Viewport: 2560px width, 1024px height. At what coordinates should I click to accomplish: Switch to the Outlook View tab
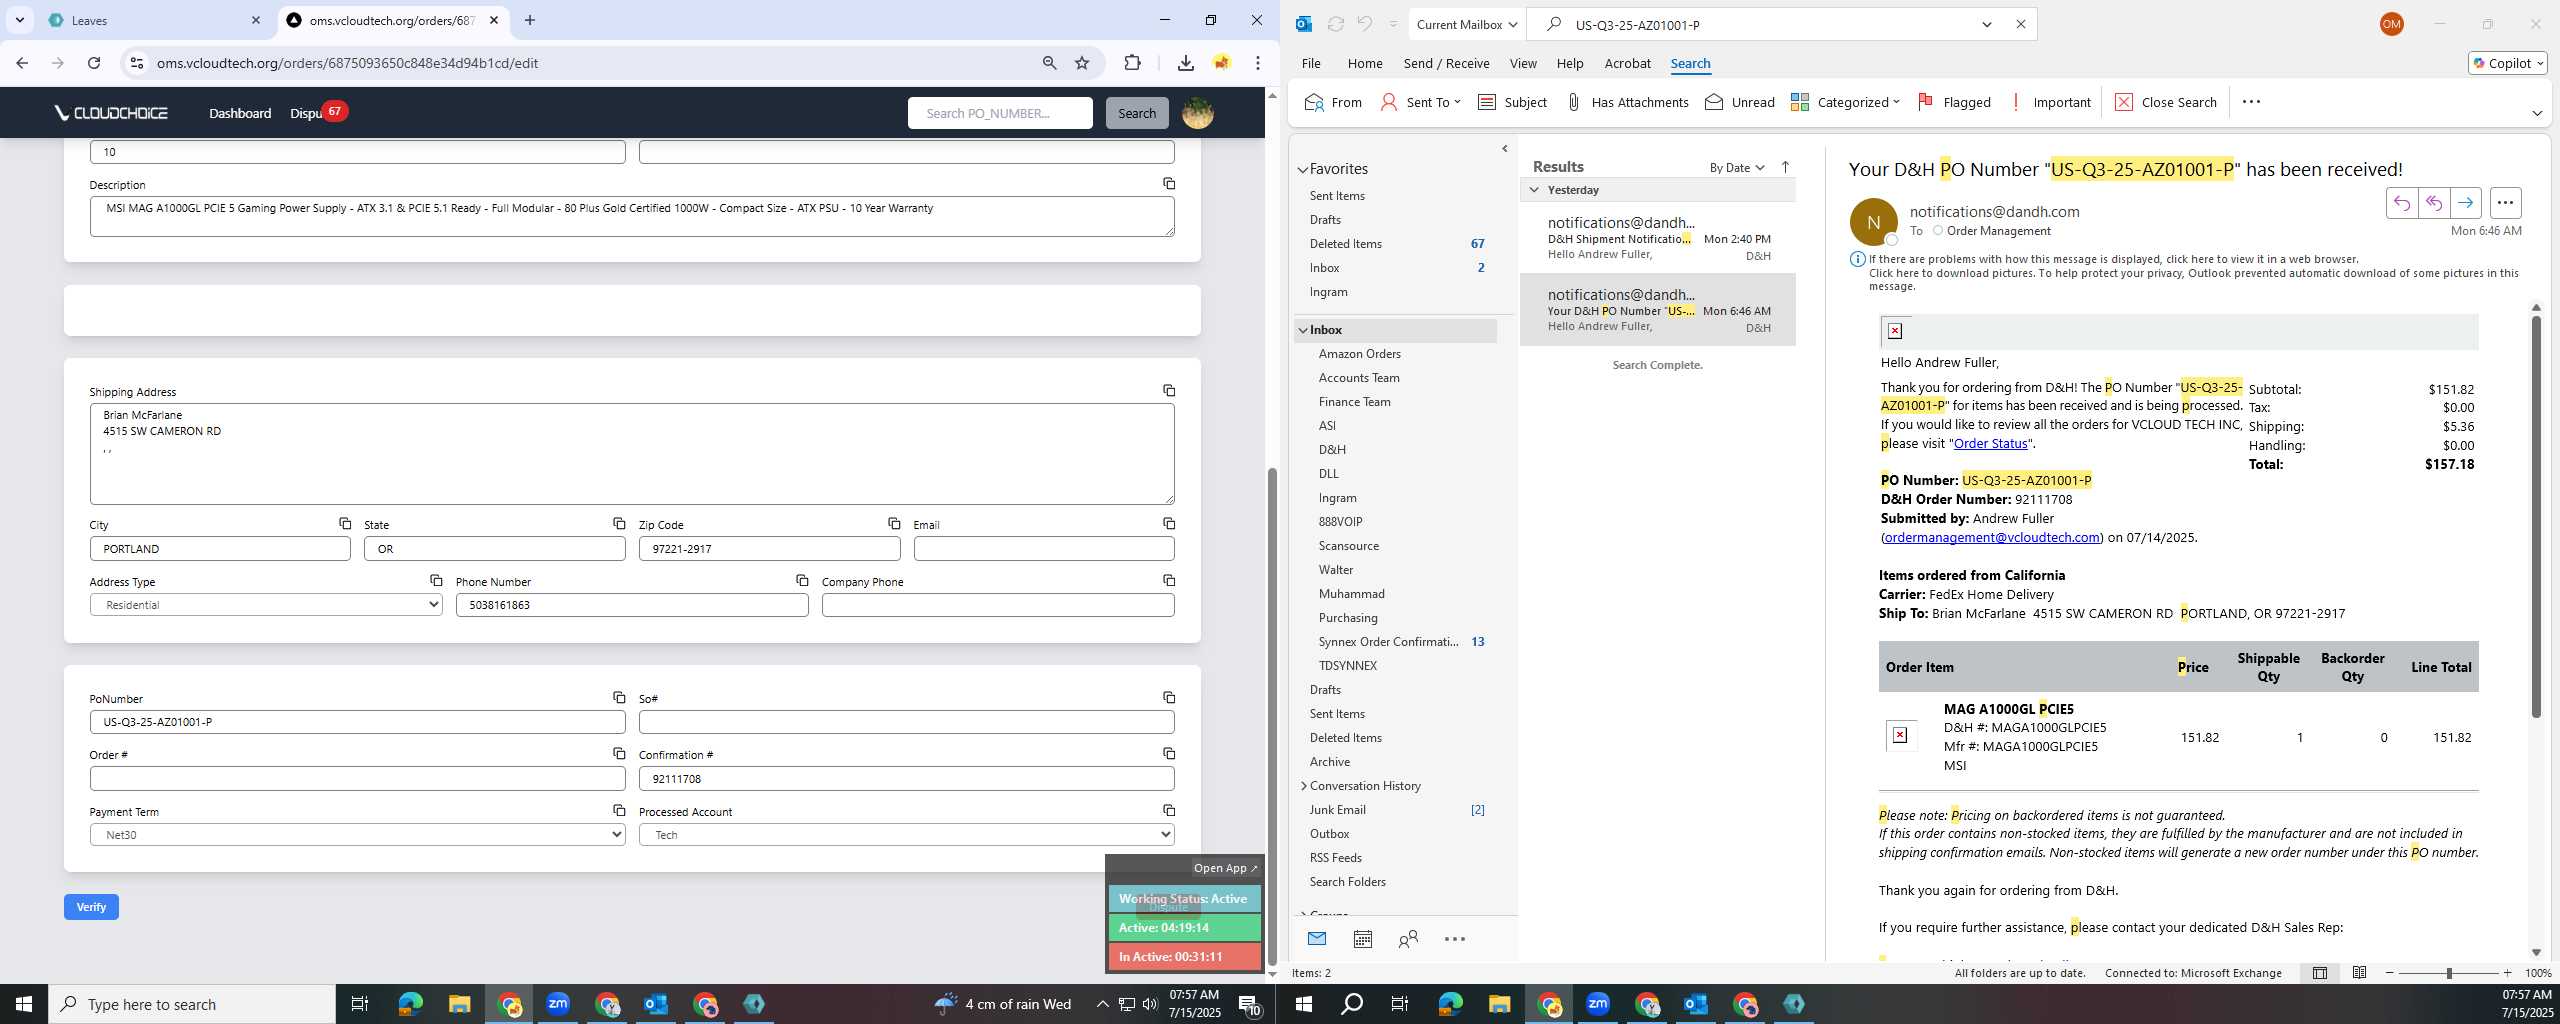[x=1523, y=63]
